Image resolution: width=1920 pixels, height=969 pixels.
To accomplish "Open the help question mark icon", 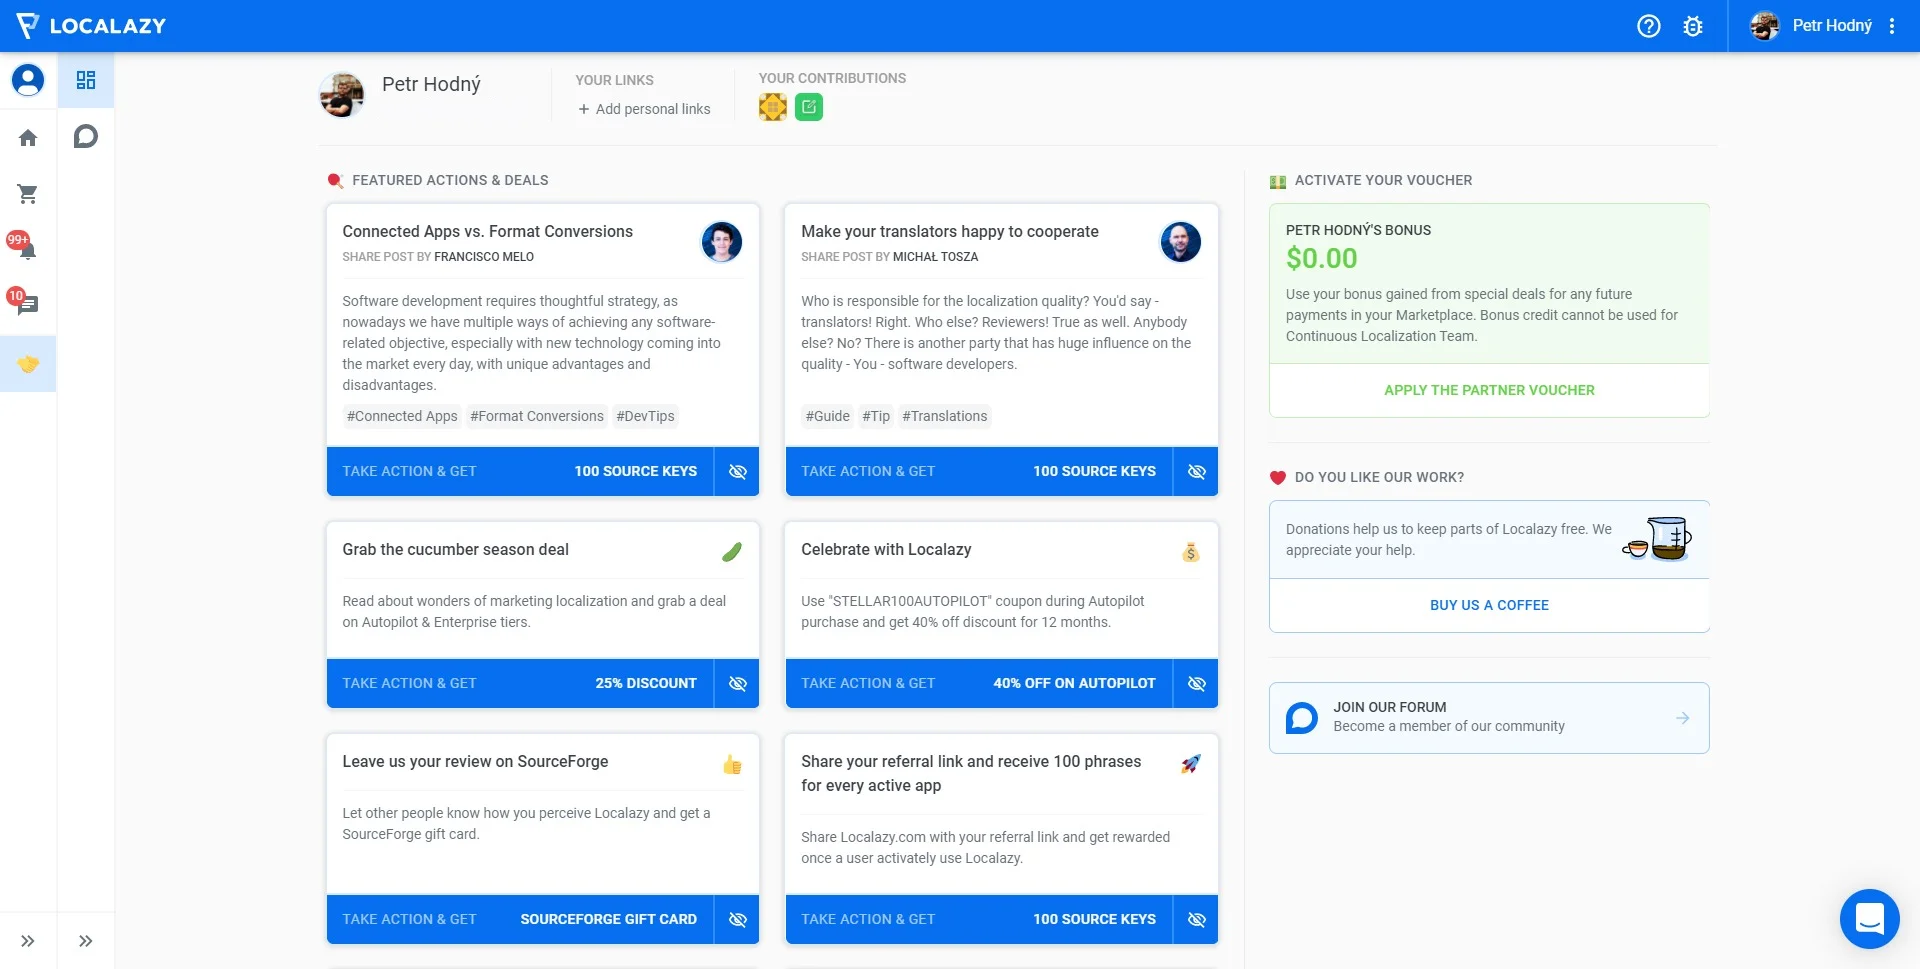I will (x=1648, y=26).
